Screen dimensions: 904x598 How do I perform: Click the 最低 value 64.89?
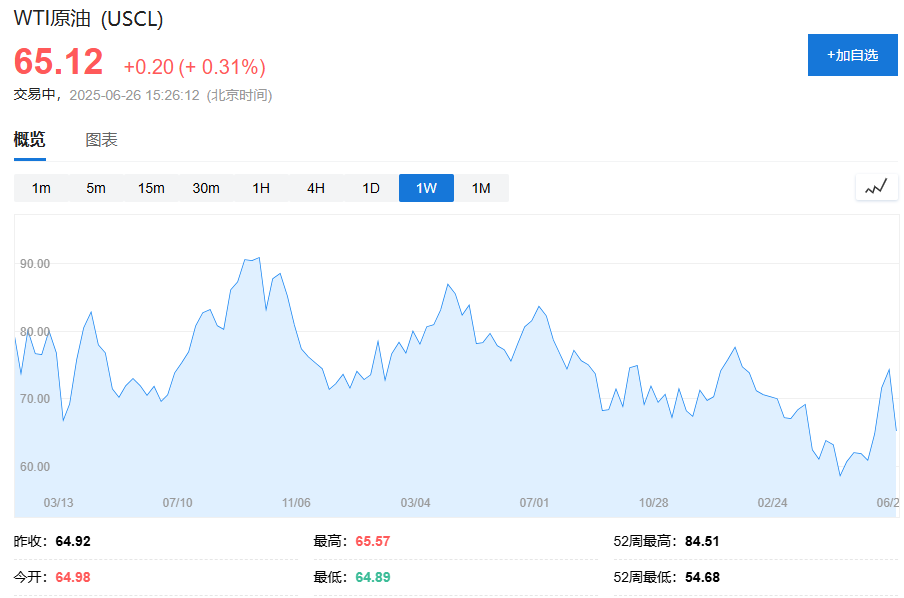click(x=373, y=577)
